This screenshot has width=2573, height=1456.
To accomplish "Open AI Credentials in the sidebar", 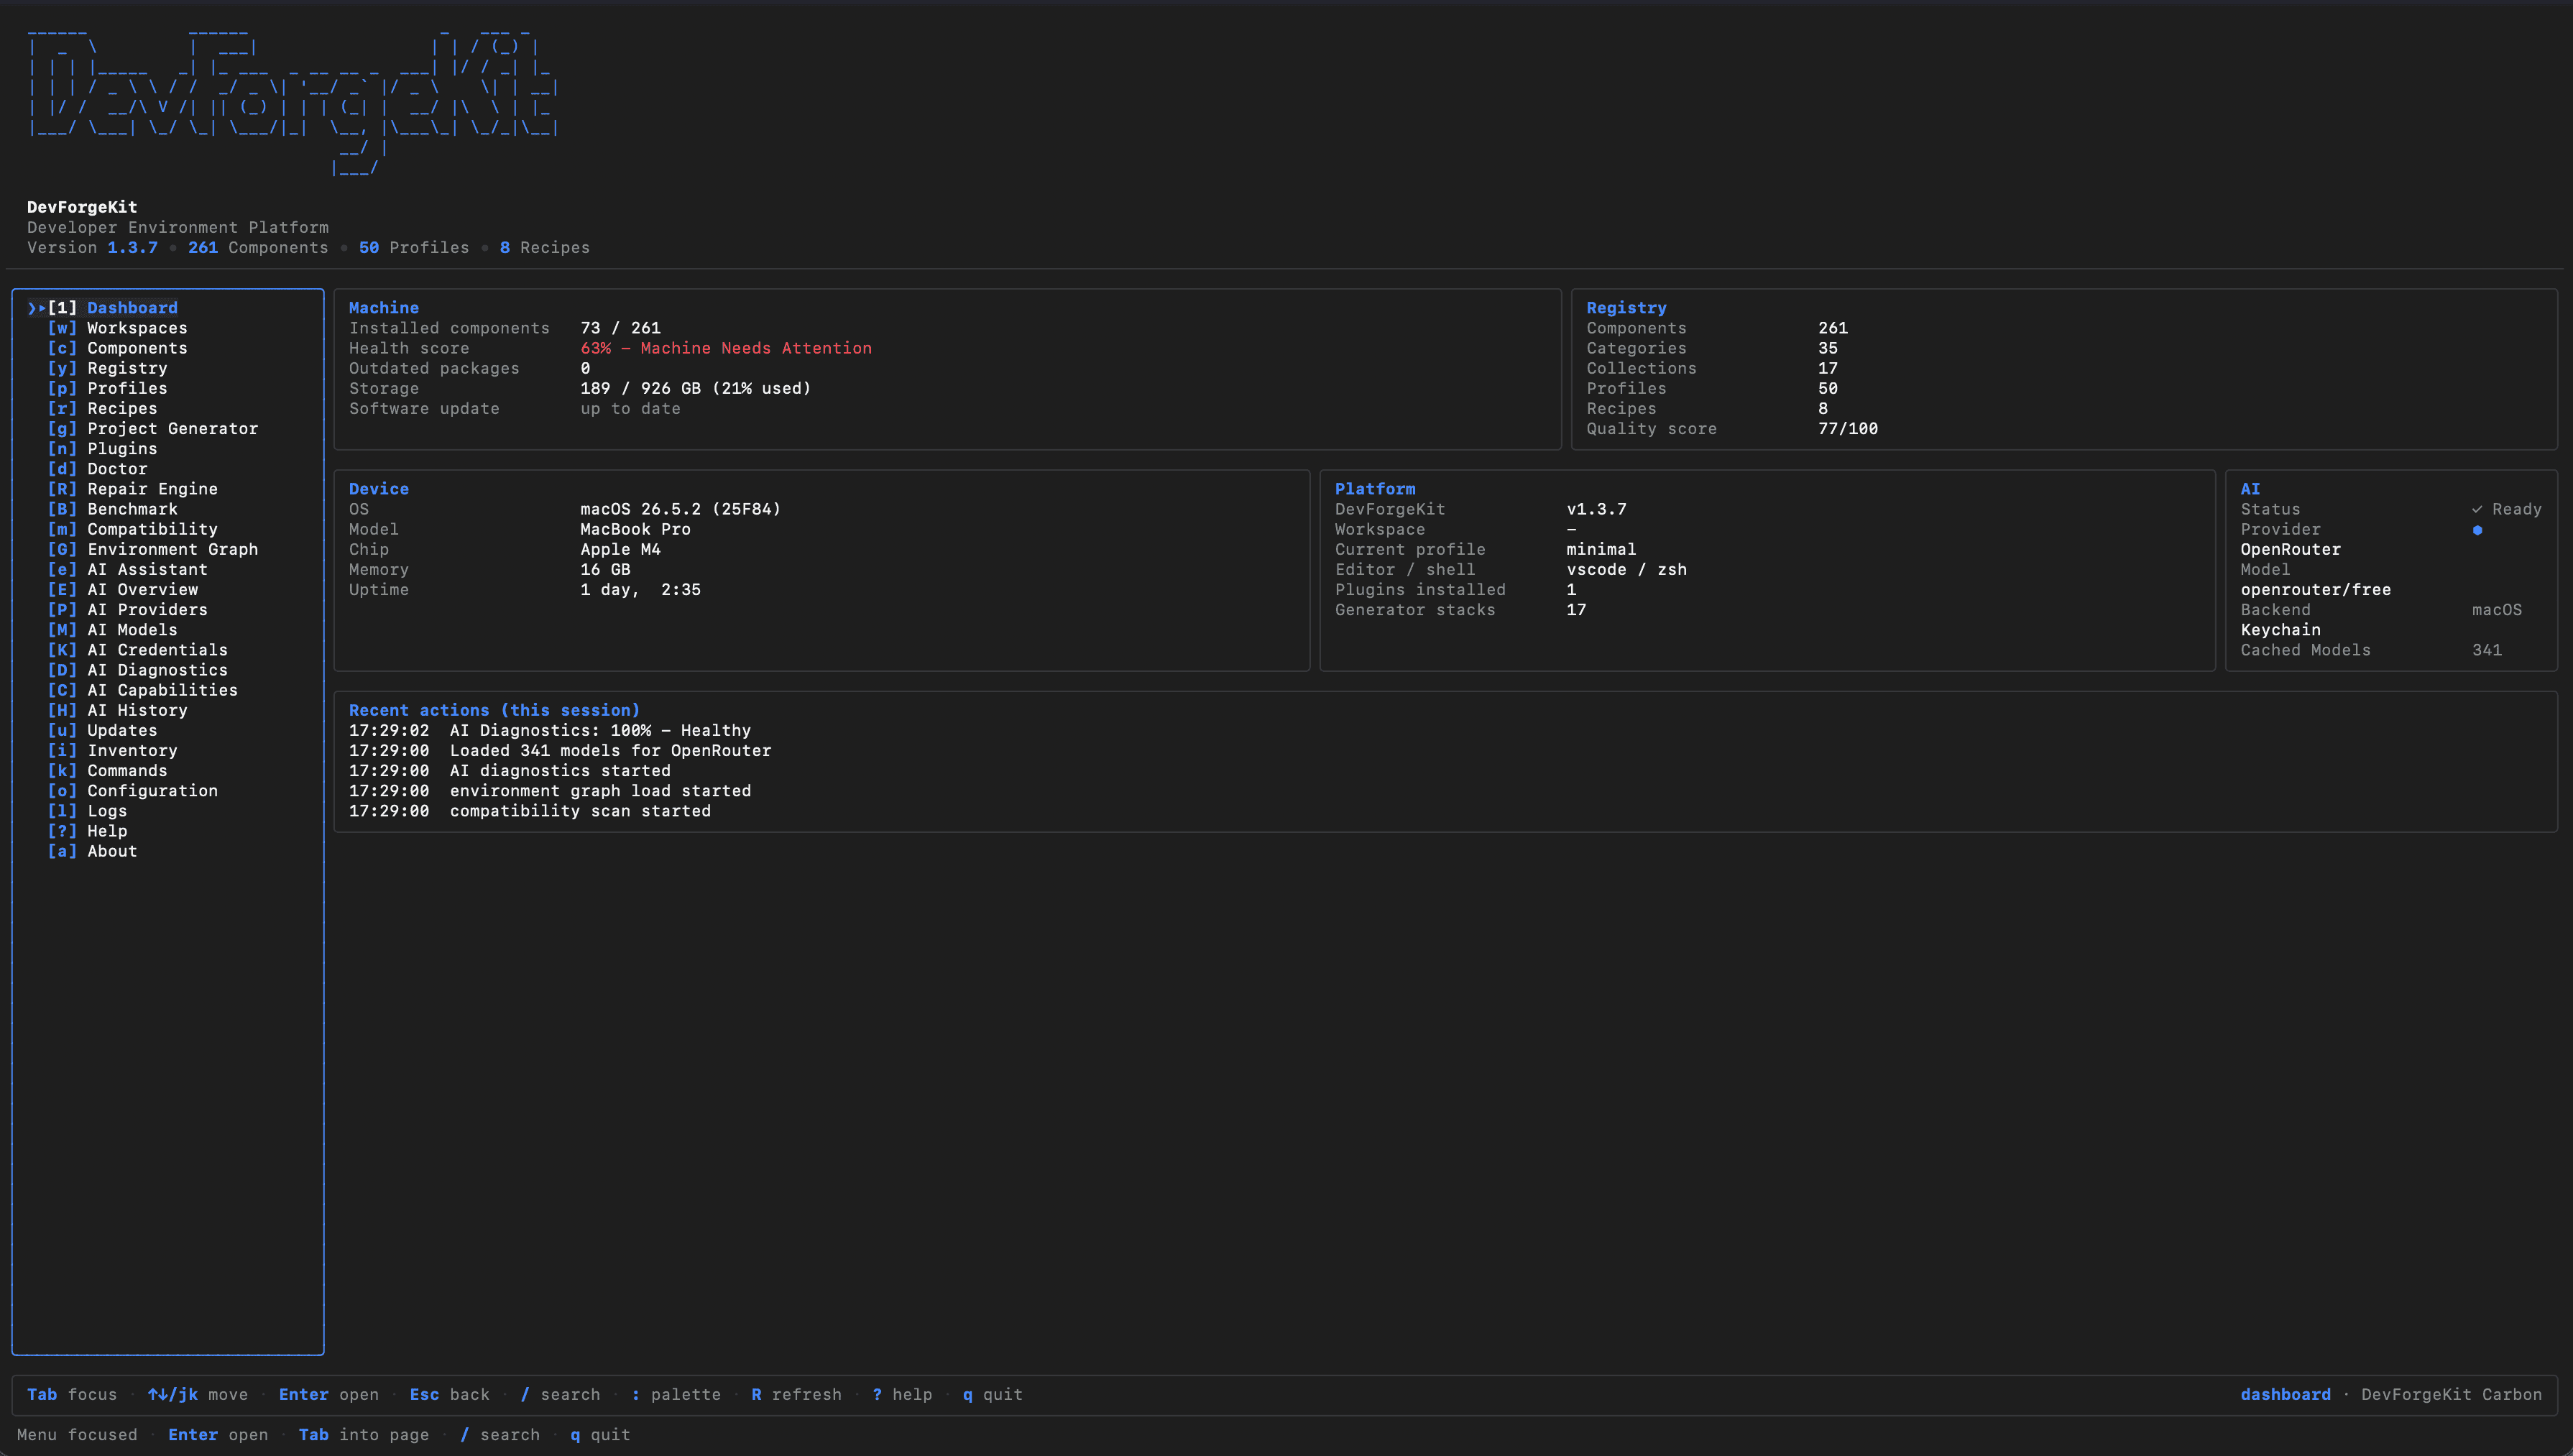I will 137,649.
